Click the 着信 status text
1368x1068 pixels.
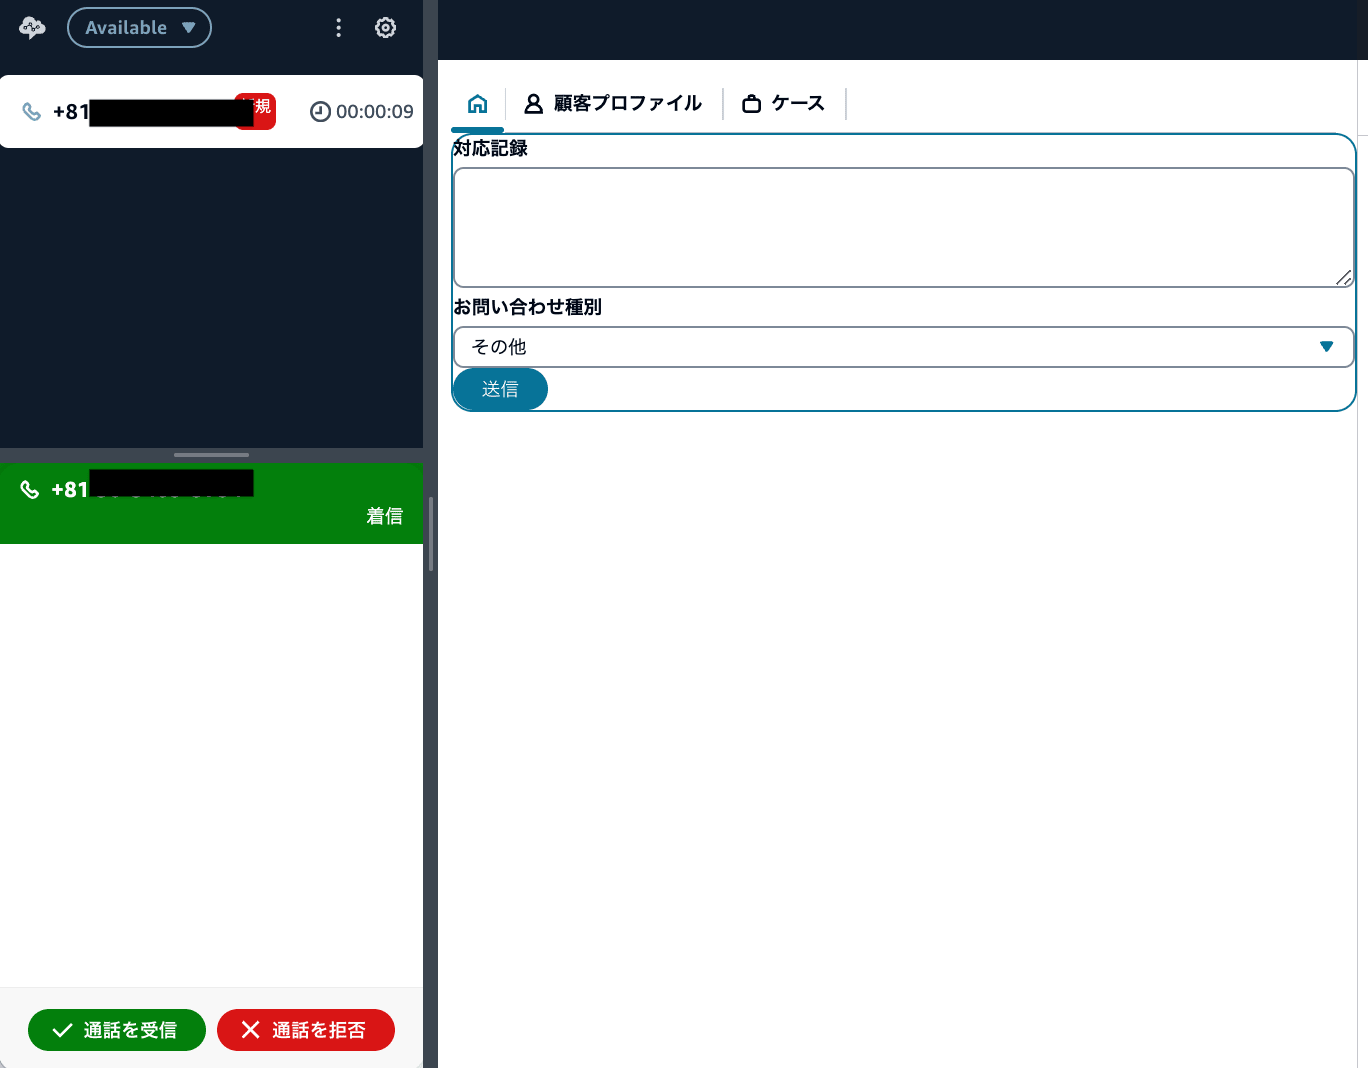(385, 516)
